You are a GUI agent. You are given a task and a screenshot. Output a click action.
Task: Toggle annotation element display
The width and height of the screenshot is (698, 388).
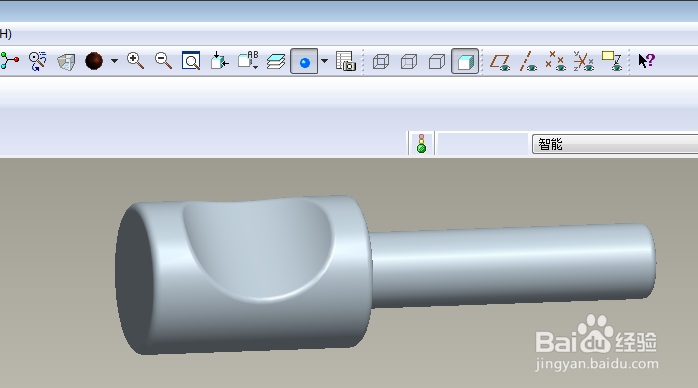pyautogui.click(x=612, y=61)
